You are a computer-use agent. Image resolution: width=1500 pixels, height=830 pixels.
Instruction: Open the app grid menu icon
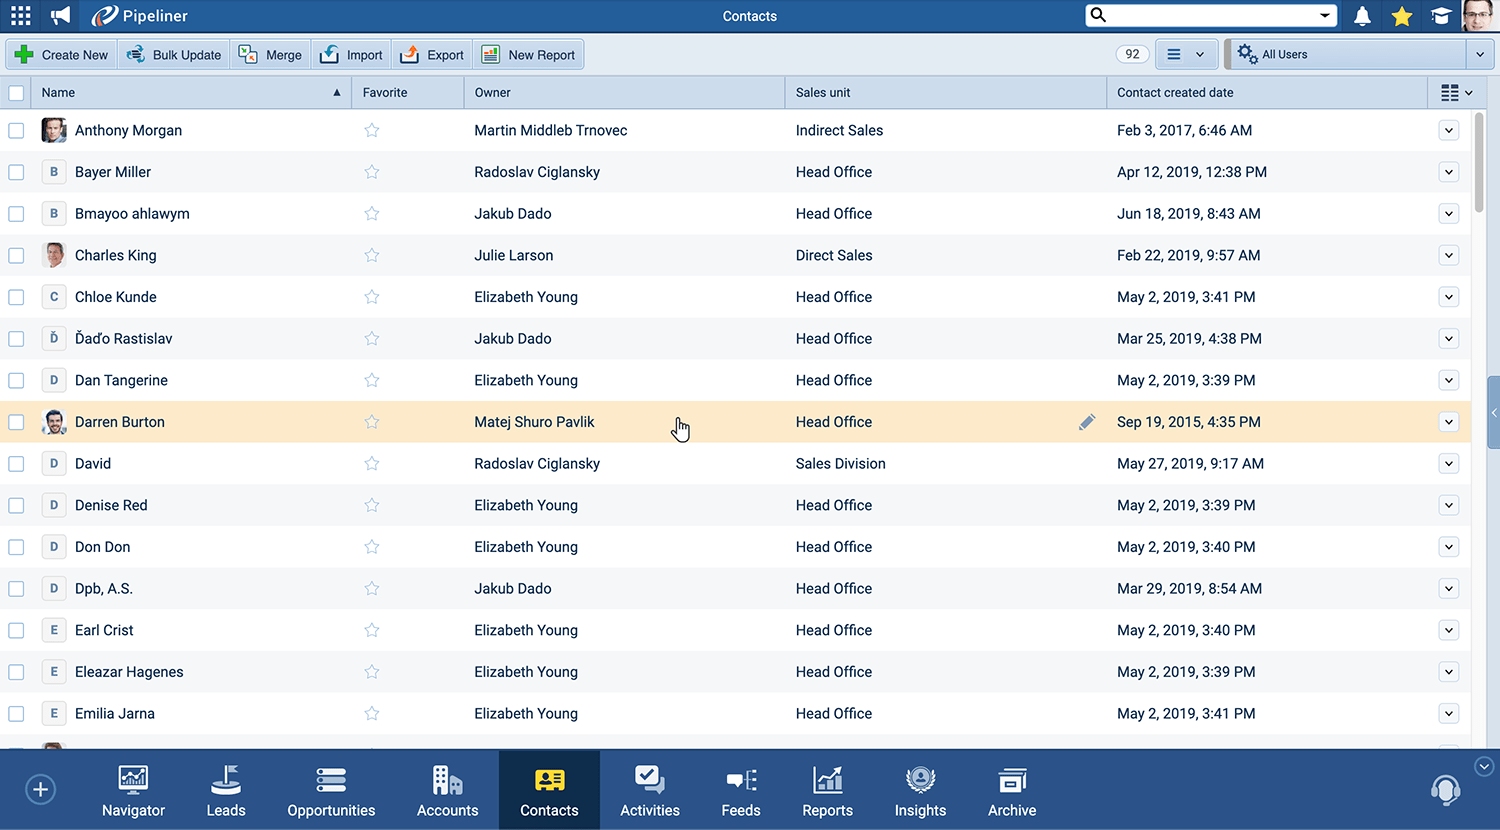[20, 16]
